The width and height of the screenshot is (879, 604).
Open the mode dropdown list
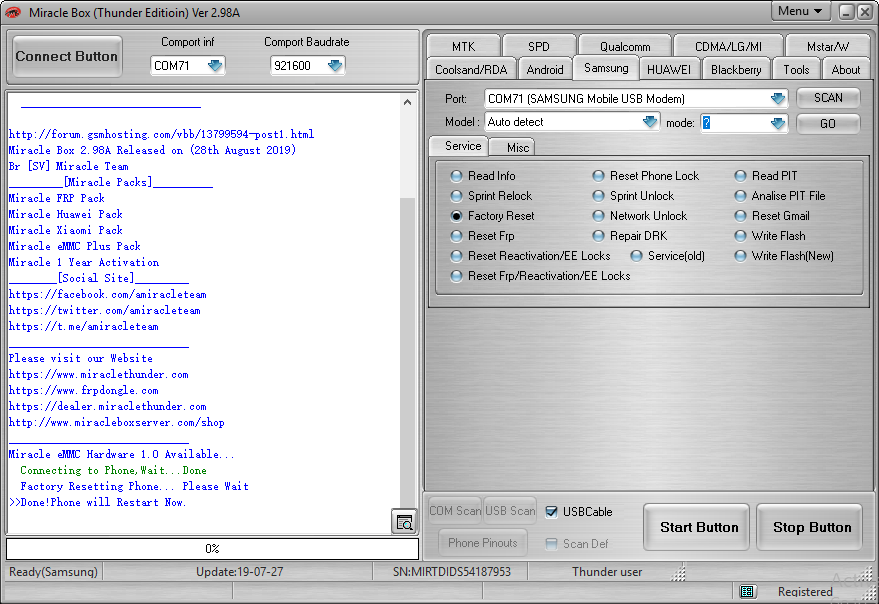pyautogui.click(x=778, y=123)
